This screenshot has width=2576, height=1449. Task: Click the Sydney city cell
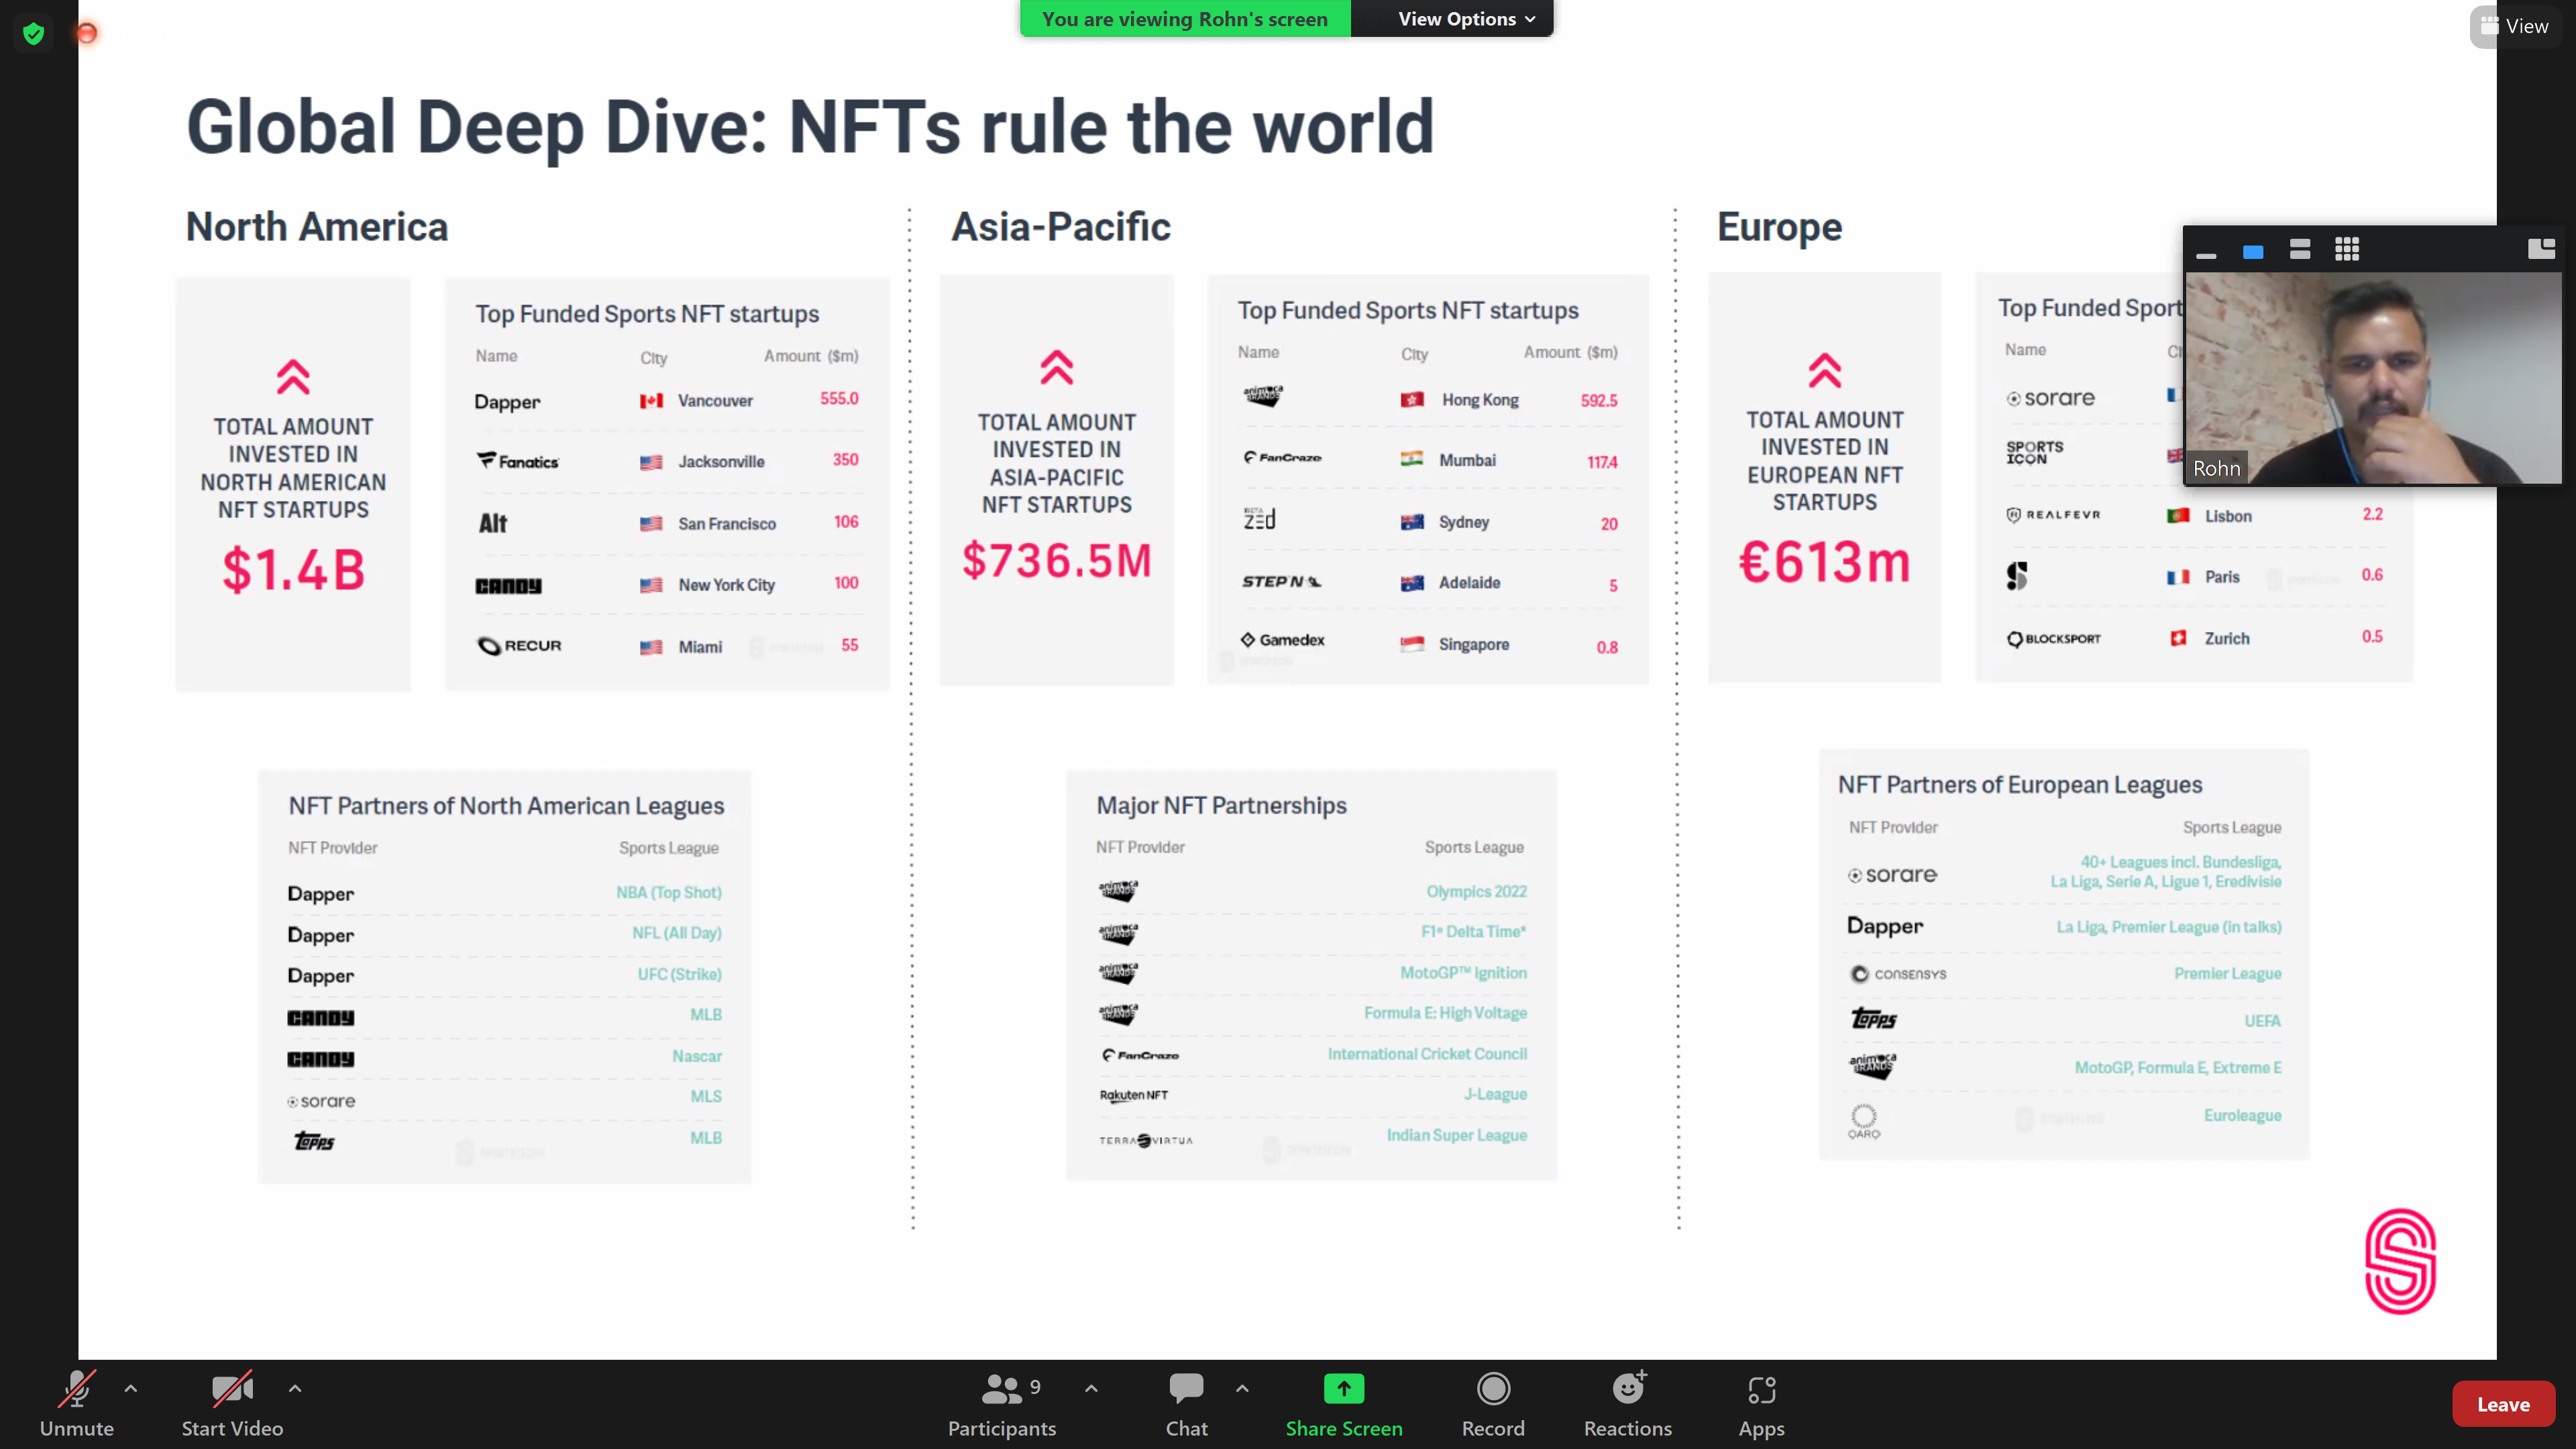click(x=1463, y=523)
